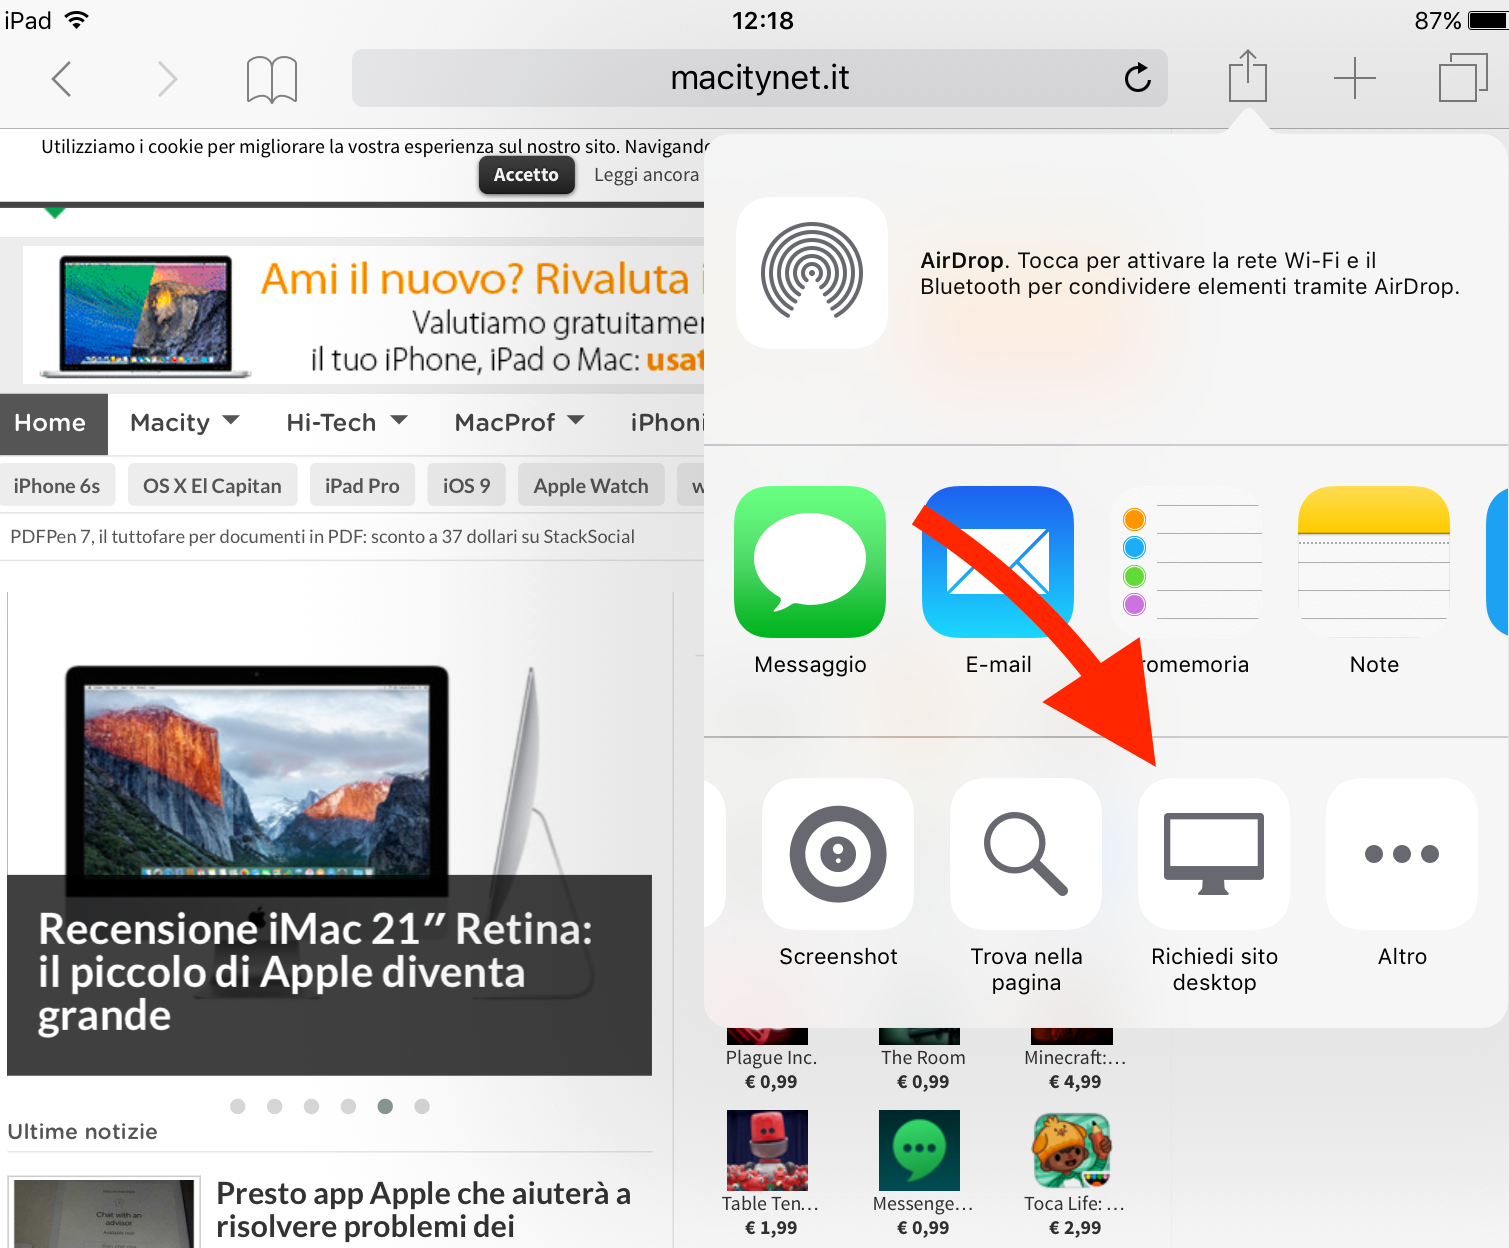
Task: Tap the macitynet.it address bar
Action: pyautogui.click(x=760, y=78)
